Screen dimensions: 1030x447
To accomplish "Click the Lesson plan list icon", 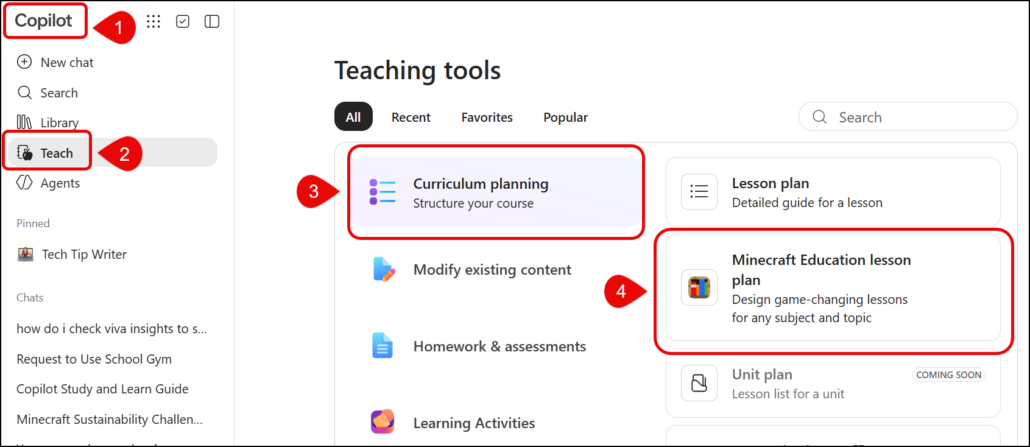I will 699,192.
